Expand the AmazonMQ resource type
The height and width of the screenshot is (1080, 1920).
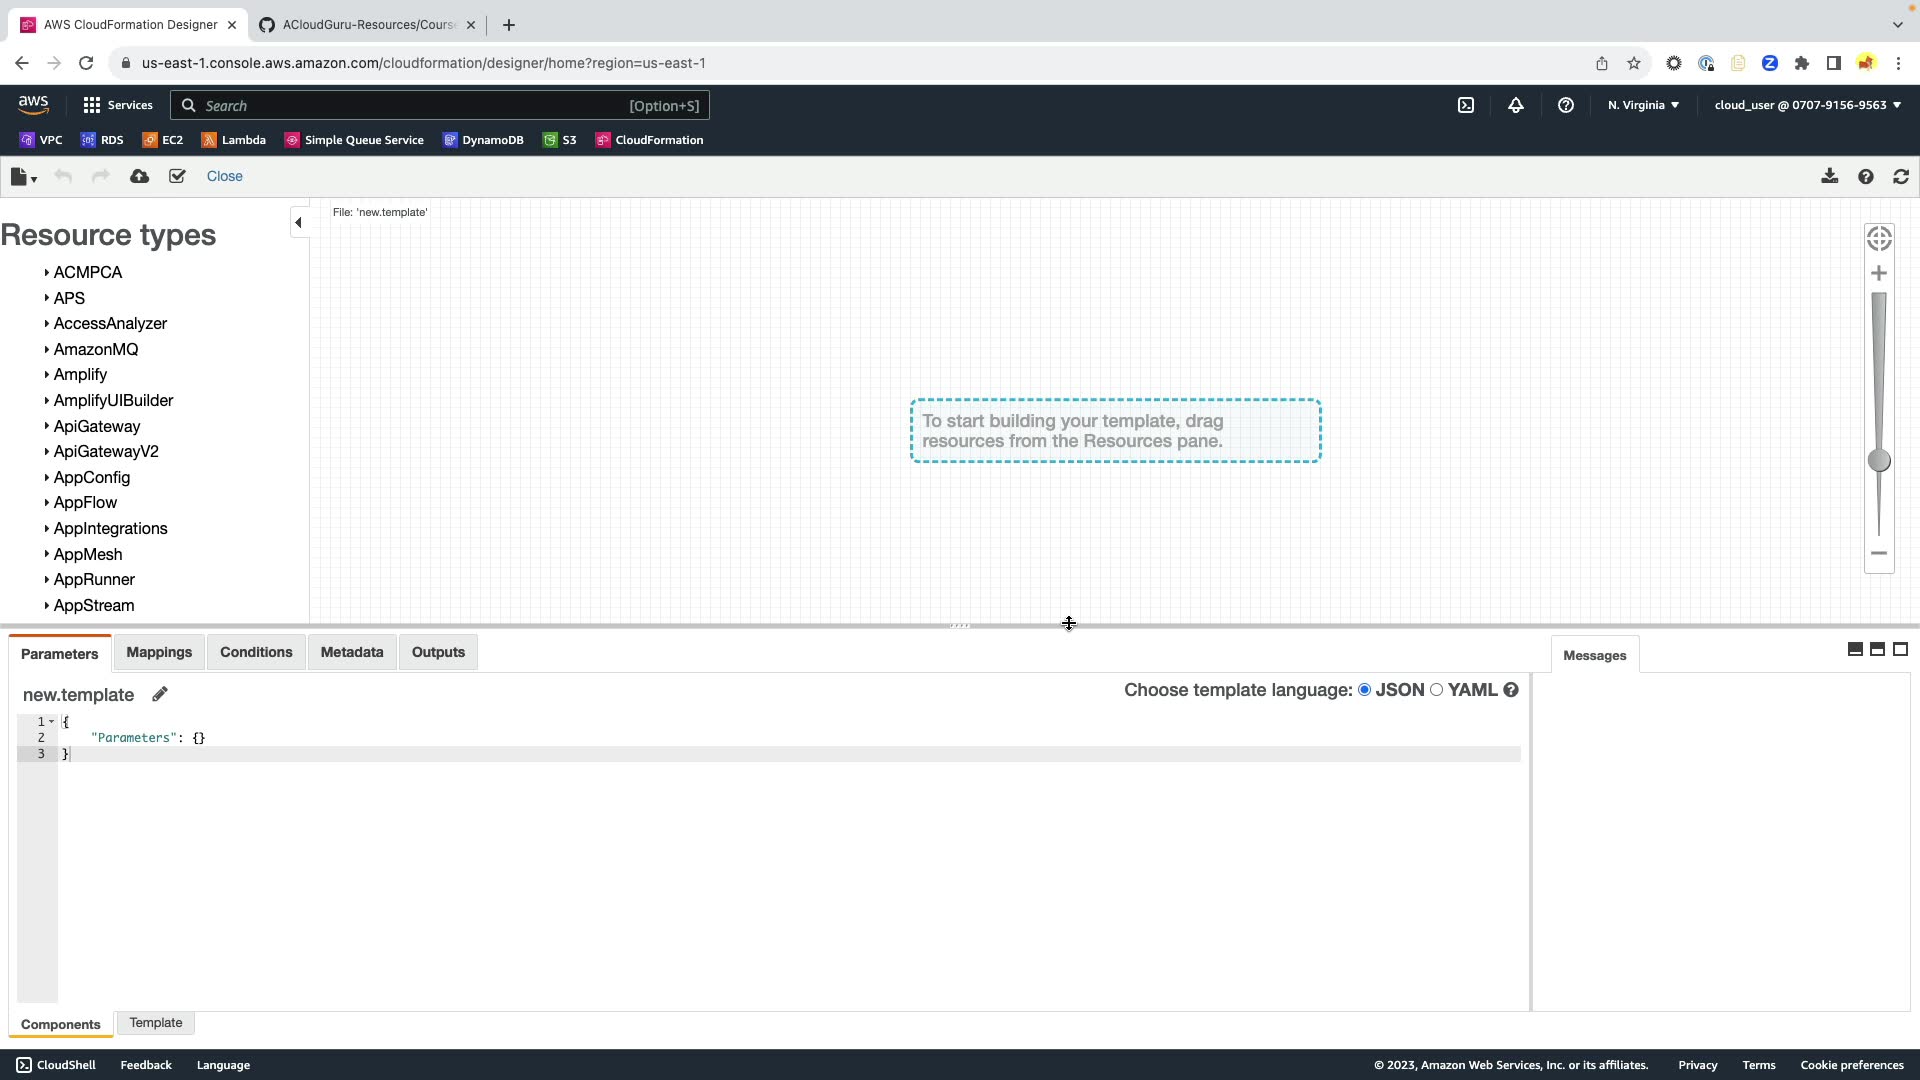96,350
